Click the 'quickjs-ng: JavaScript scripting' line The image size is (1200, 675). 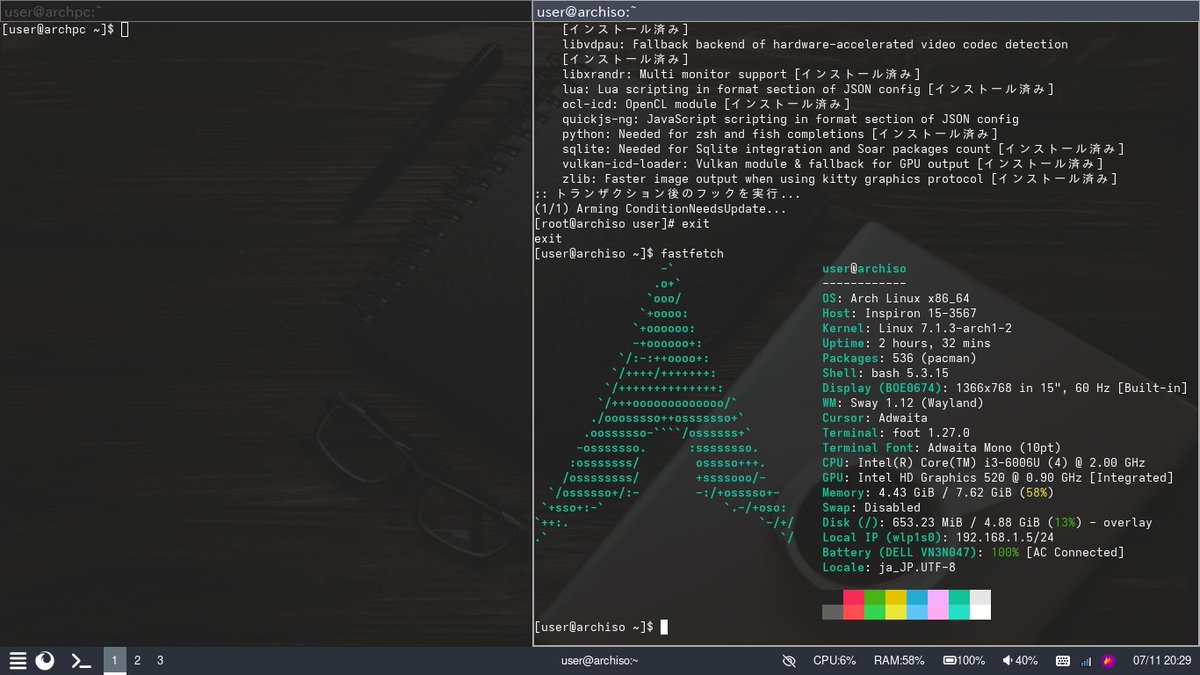[x=790, y=120]
